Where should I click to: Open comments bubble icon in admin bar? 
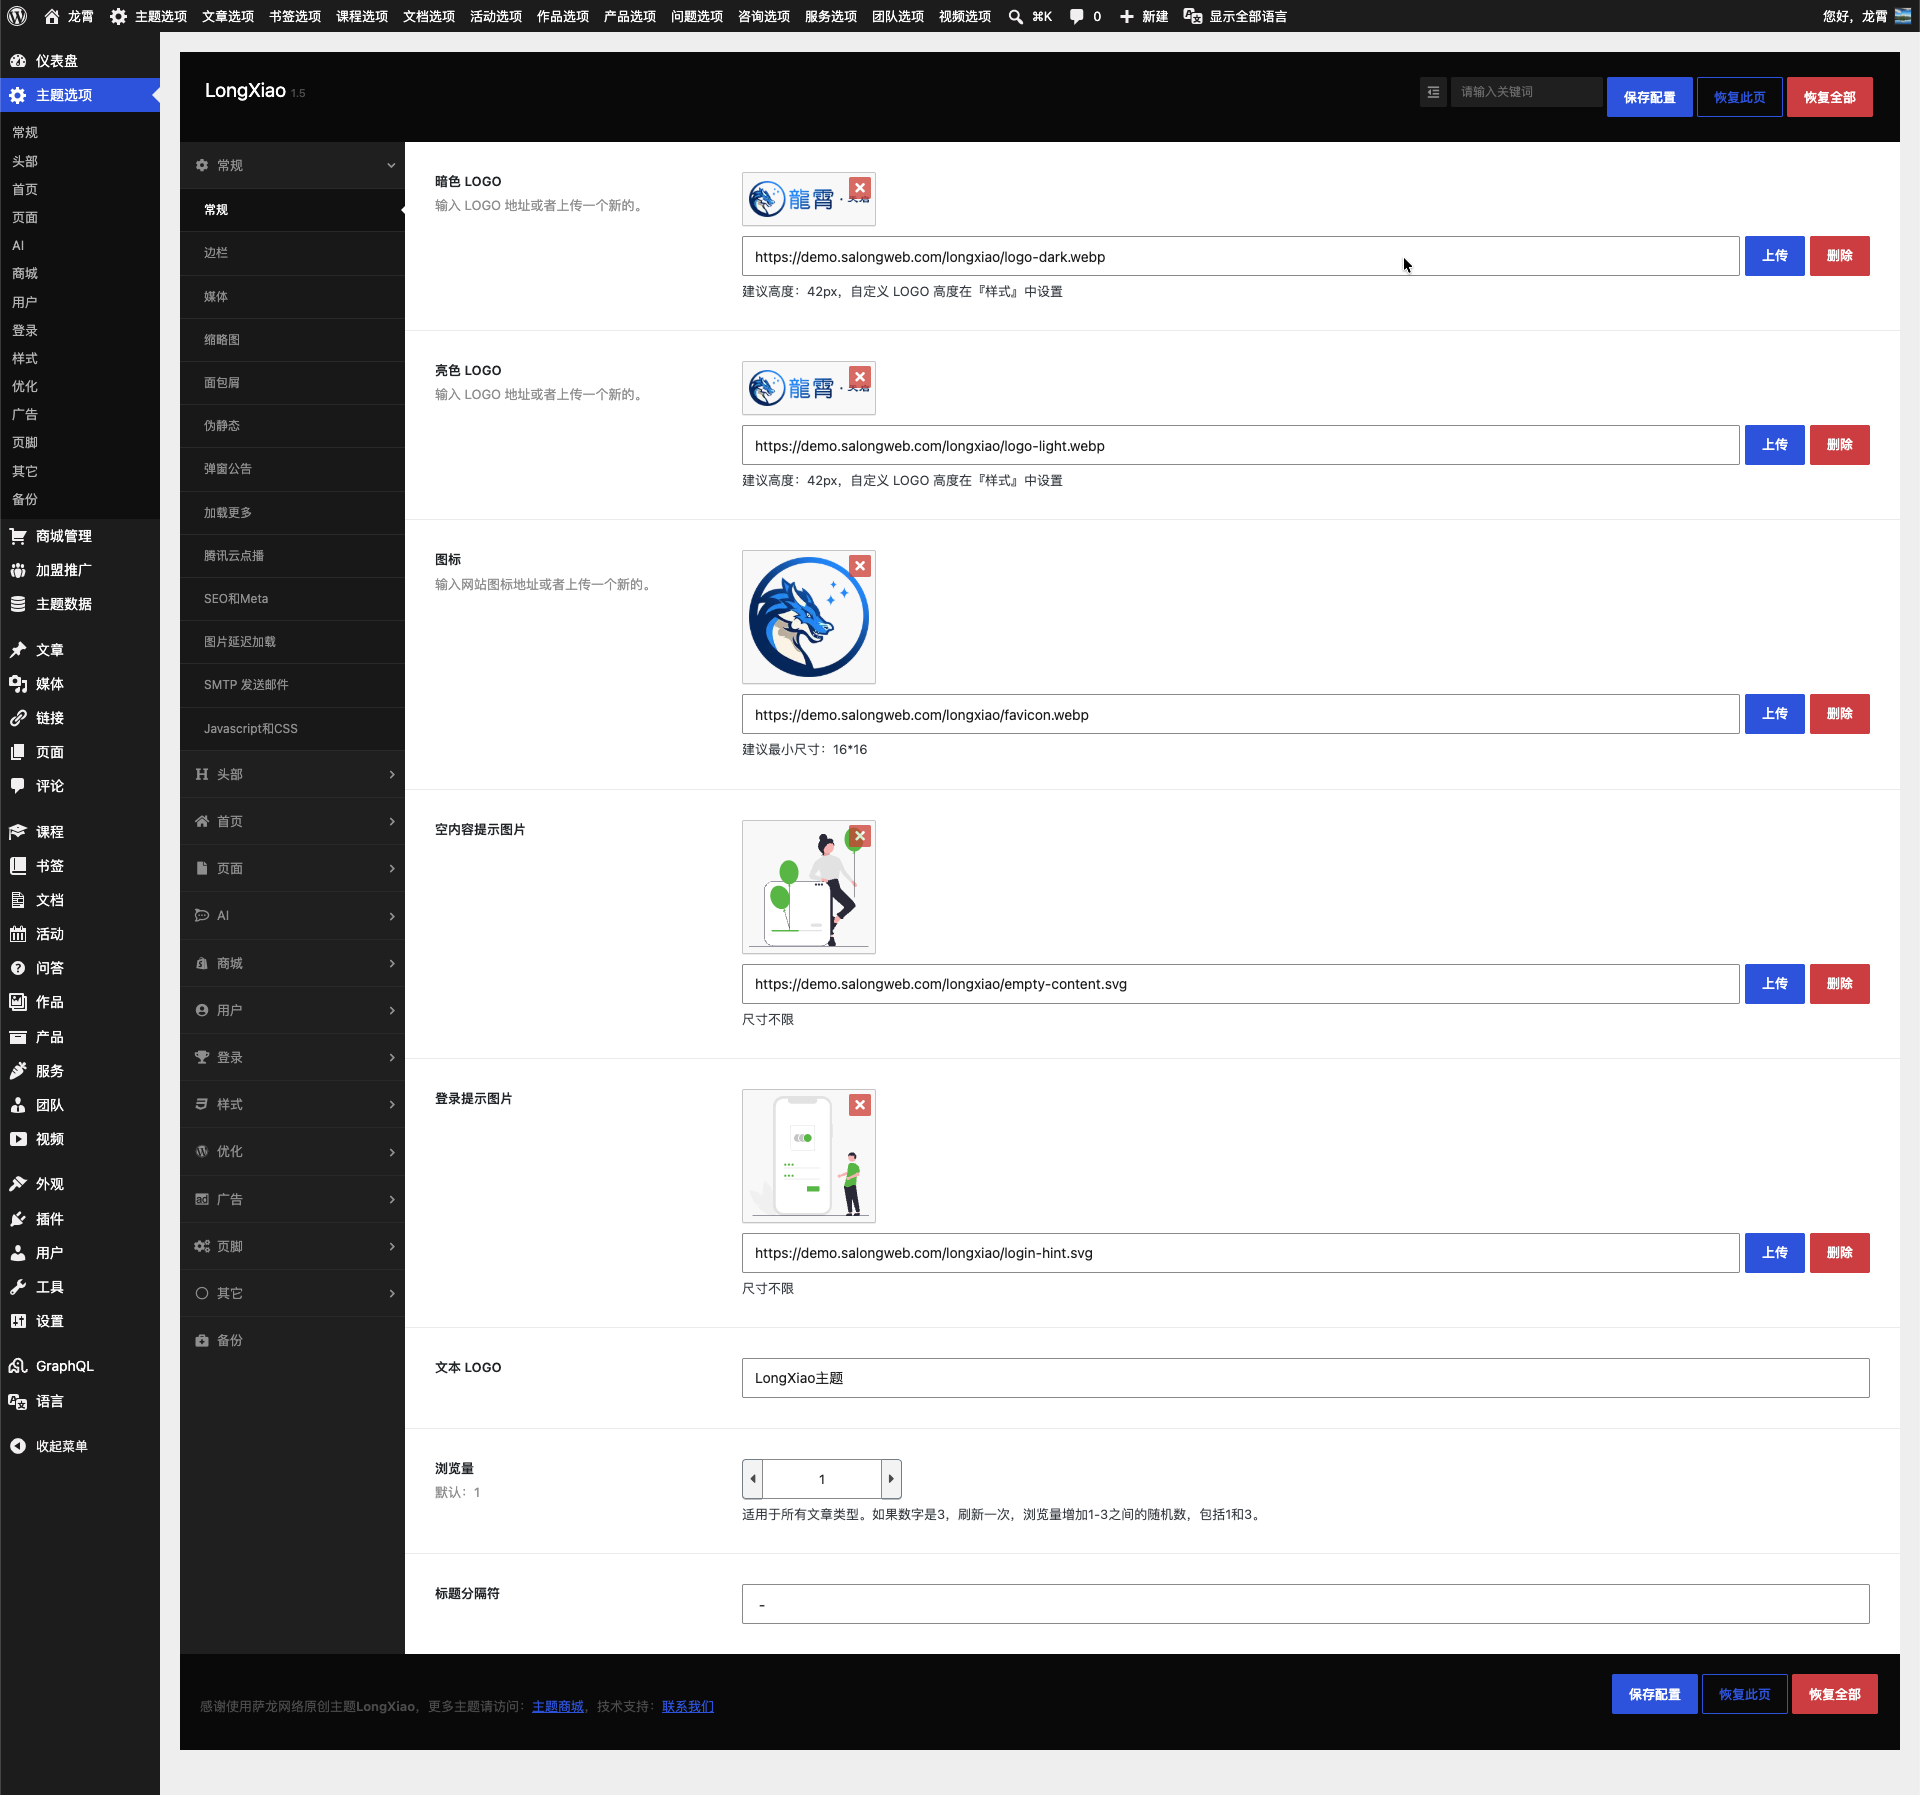point(1076,16)
